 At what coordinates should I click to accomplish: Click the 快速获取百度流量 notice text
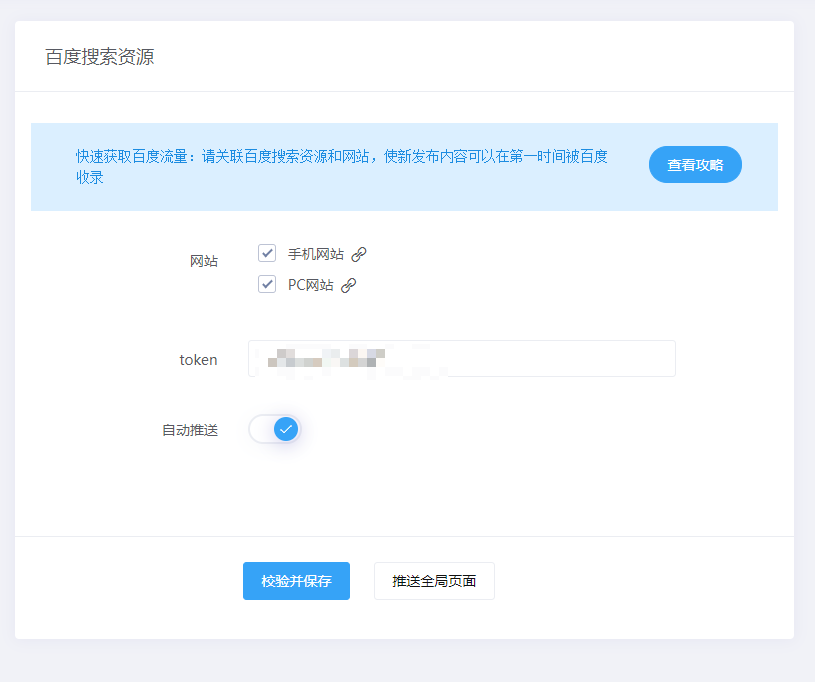341,166
